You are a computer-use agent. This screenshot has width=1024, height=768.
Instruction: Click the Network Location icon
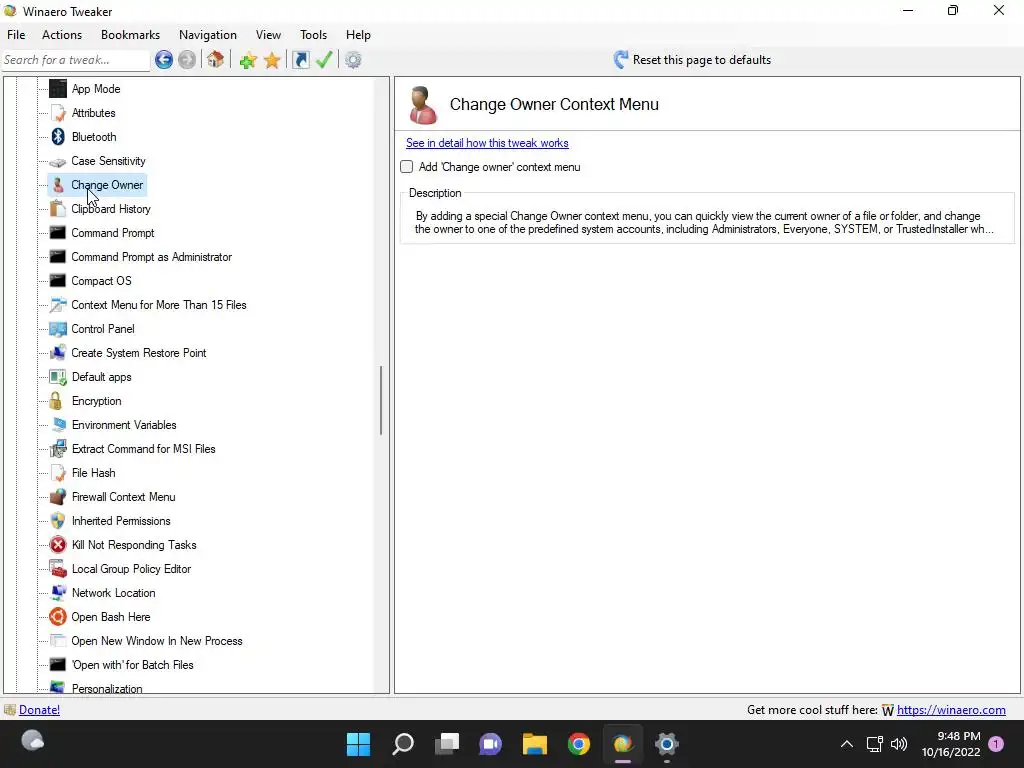[58, 593]
